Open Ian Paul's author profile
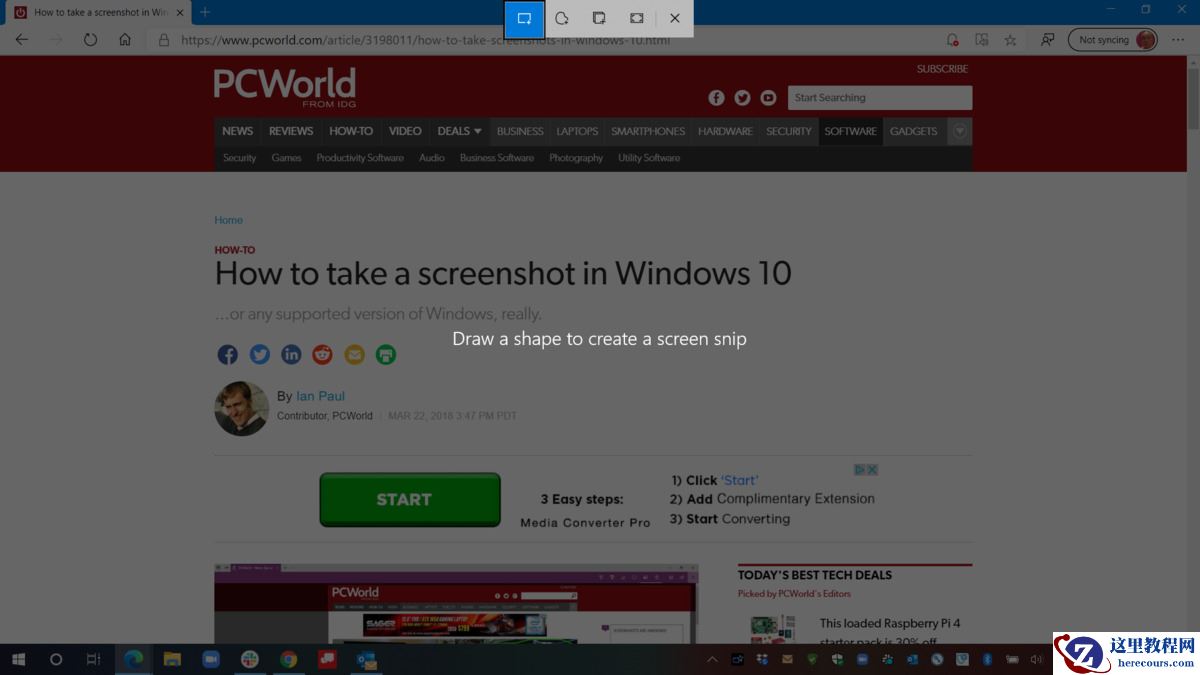The height and width of the screenshot is (675, 1200). [320, 395]
